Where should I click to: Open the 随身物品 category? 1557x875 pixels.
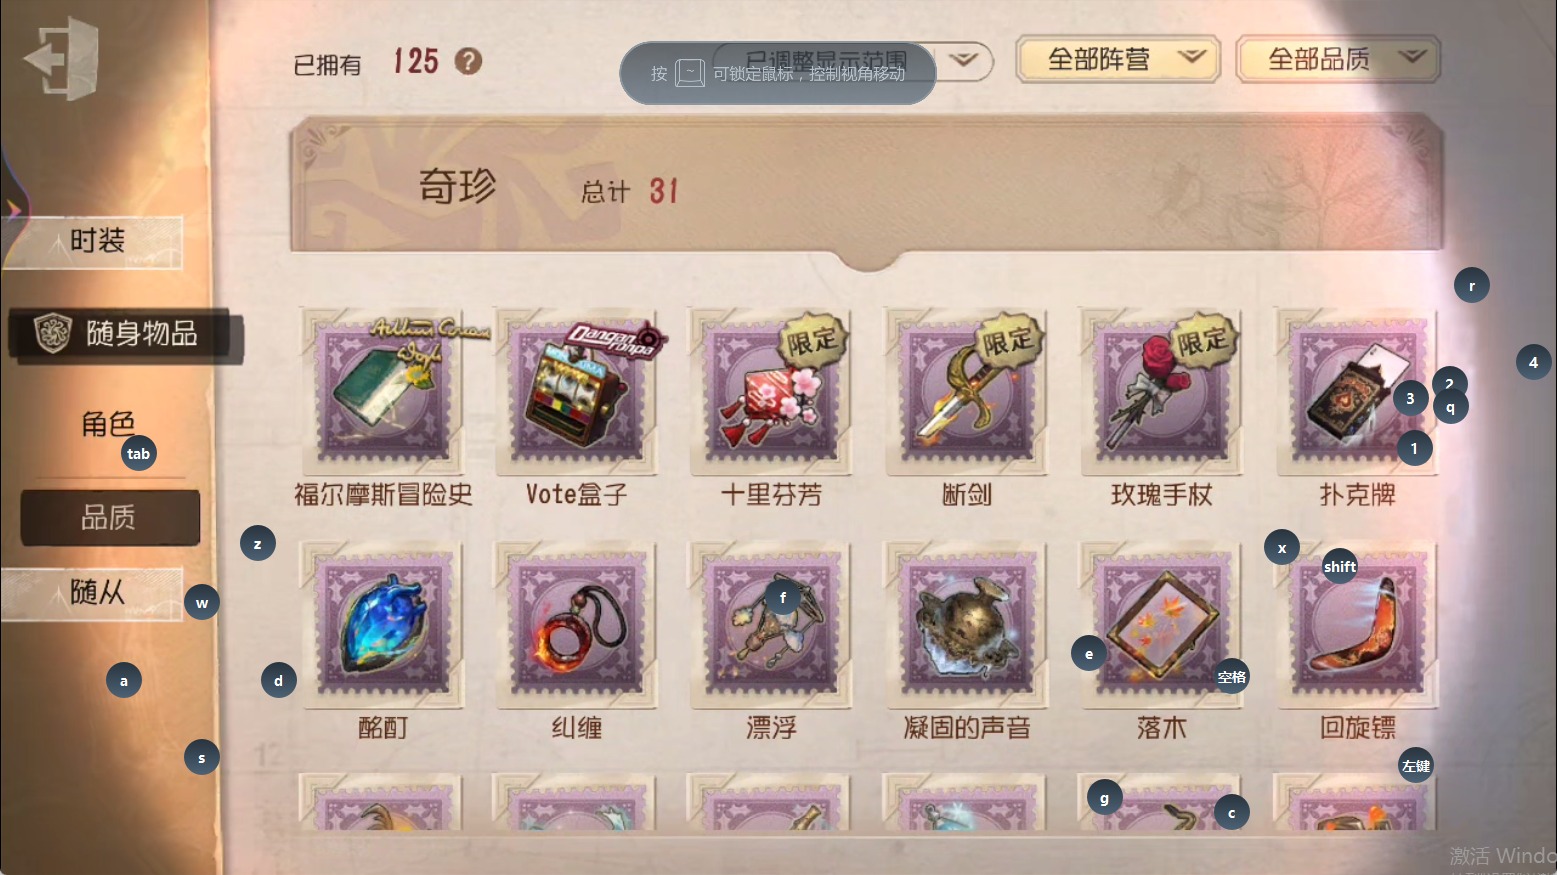coord(125,333)
